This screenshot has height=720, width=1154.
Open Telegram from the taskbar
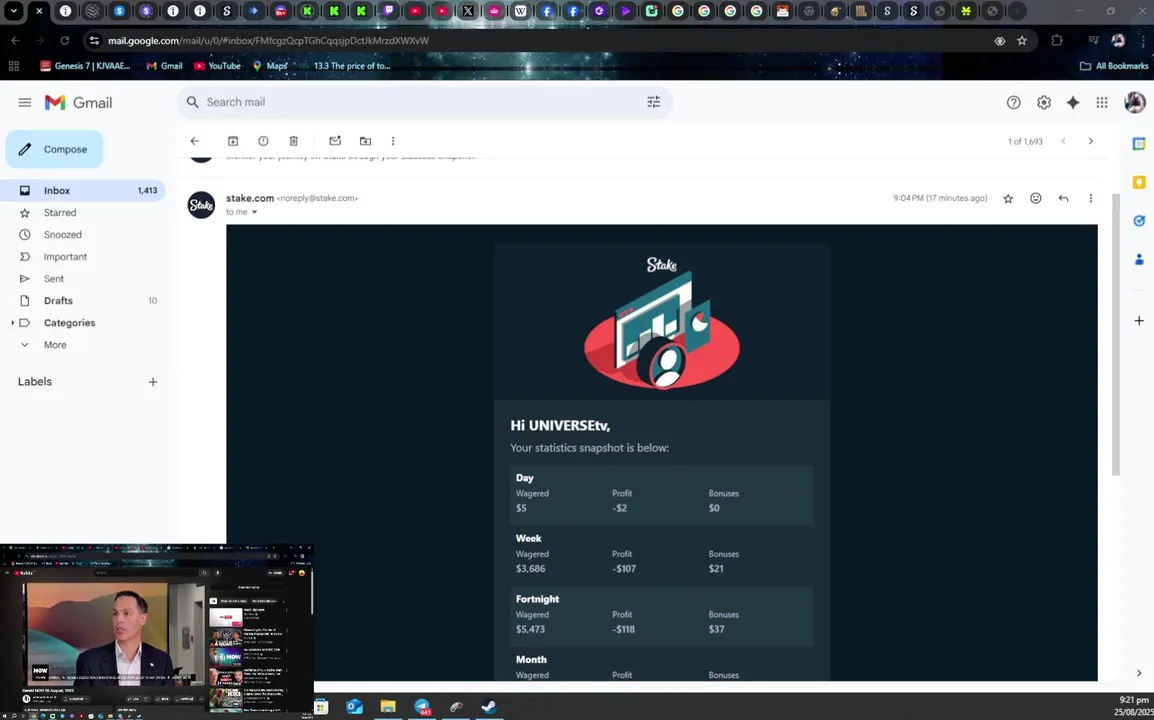[422, 707]
